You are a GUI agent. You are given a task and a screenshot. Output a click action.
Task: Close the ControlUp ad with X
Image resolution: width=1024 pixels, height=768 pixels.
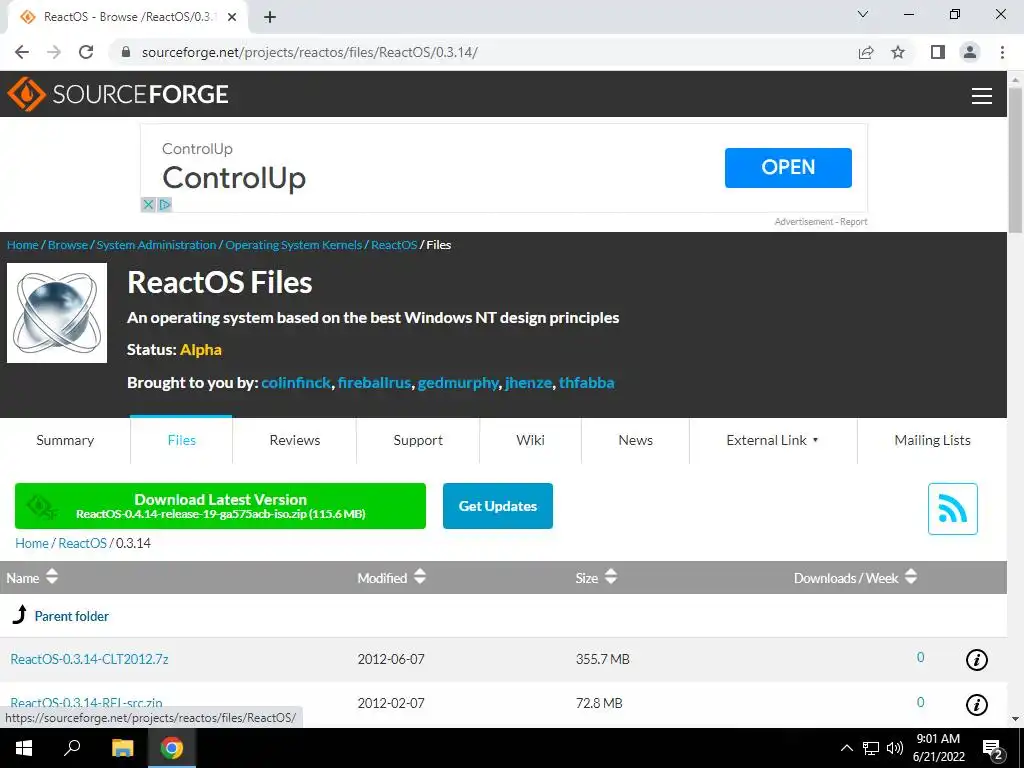[x=148, y=204]
